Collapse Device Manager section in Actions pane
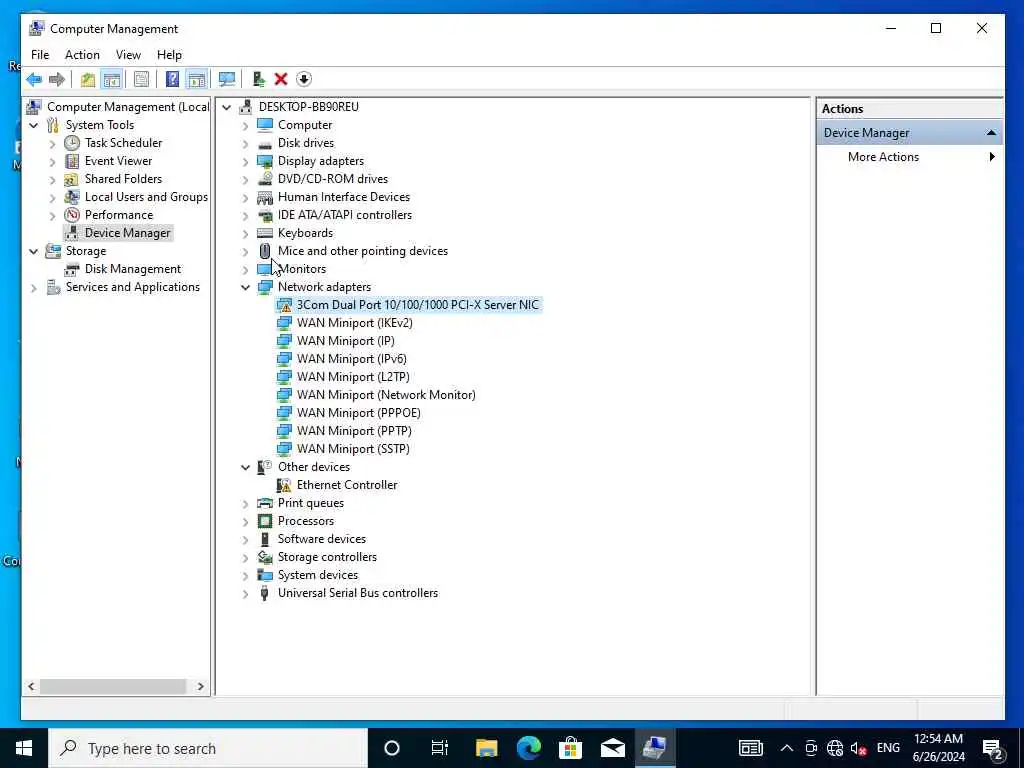The height and width of the screenshot is (768, 1024). 991,133
